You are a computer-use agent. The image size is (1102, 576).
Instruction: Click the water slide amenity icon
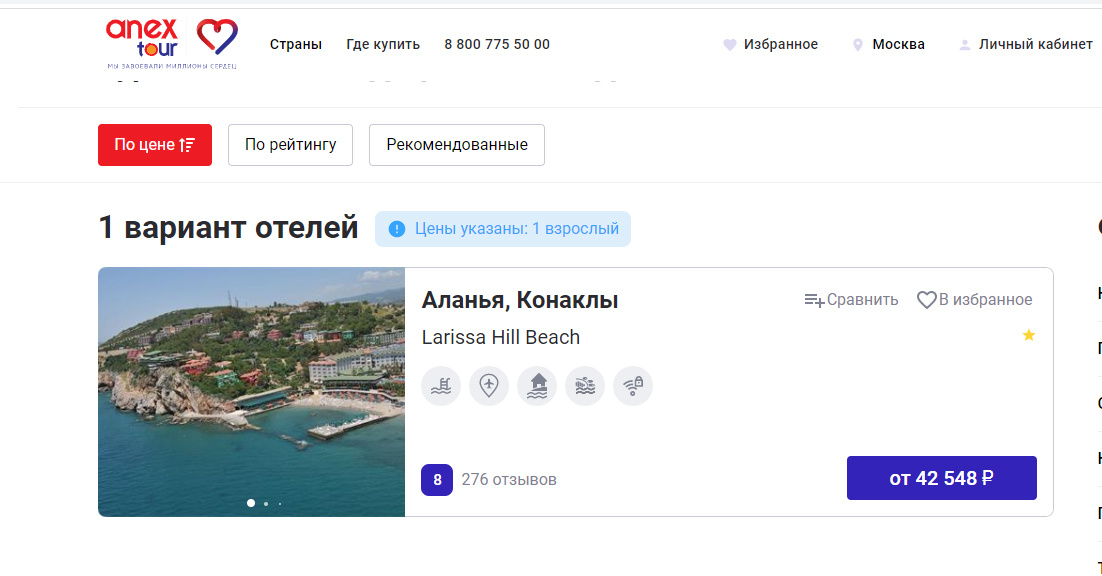click(x=585, y=386)
